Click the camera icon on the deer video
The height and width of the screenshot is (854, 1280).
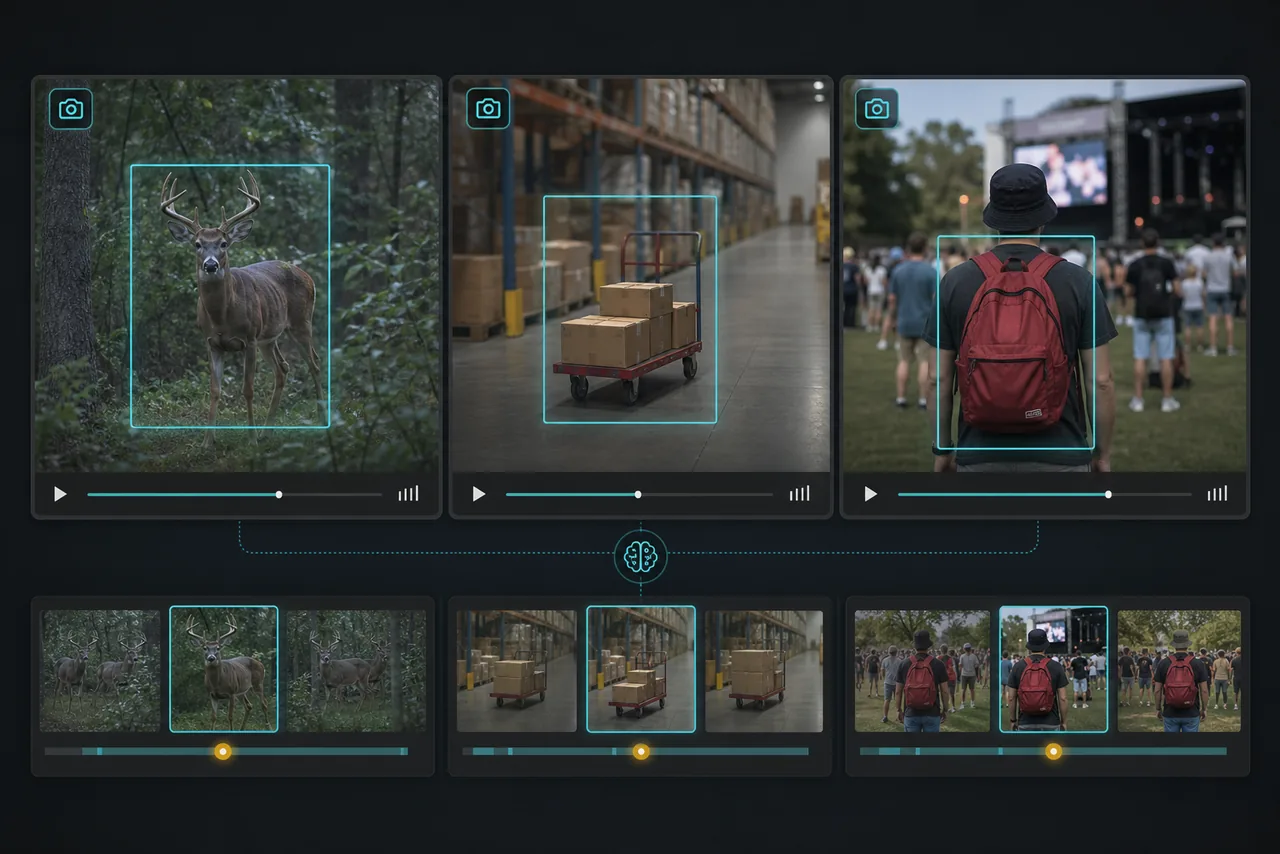pyautogui.click(x=71, y=109)
